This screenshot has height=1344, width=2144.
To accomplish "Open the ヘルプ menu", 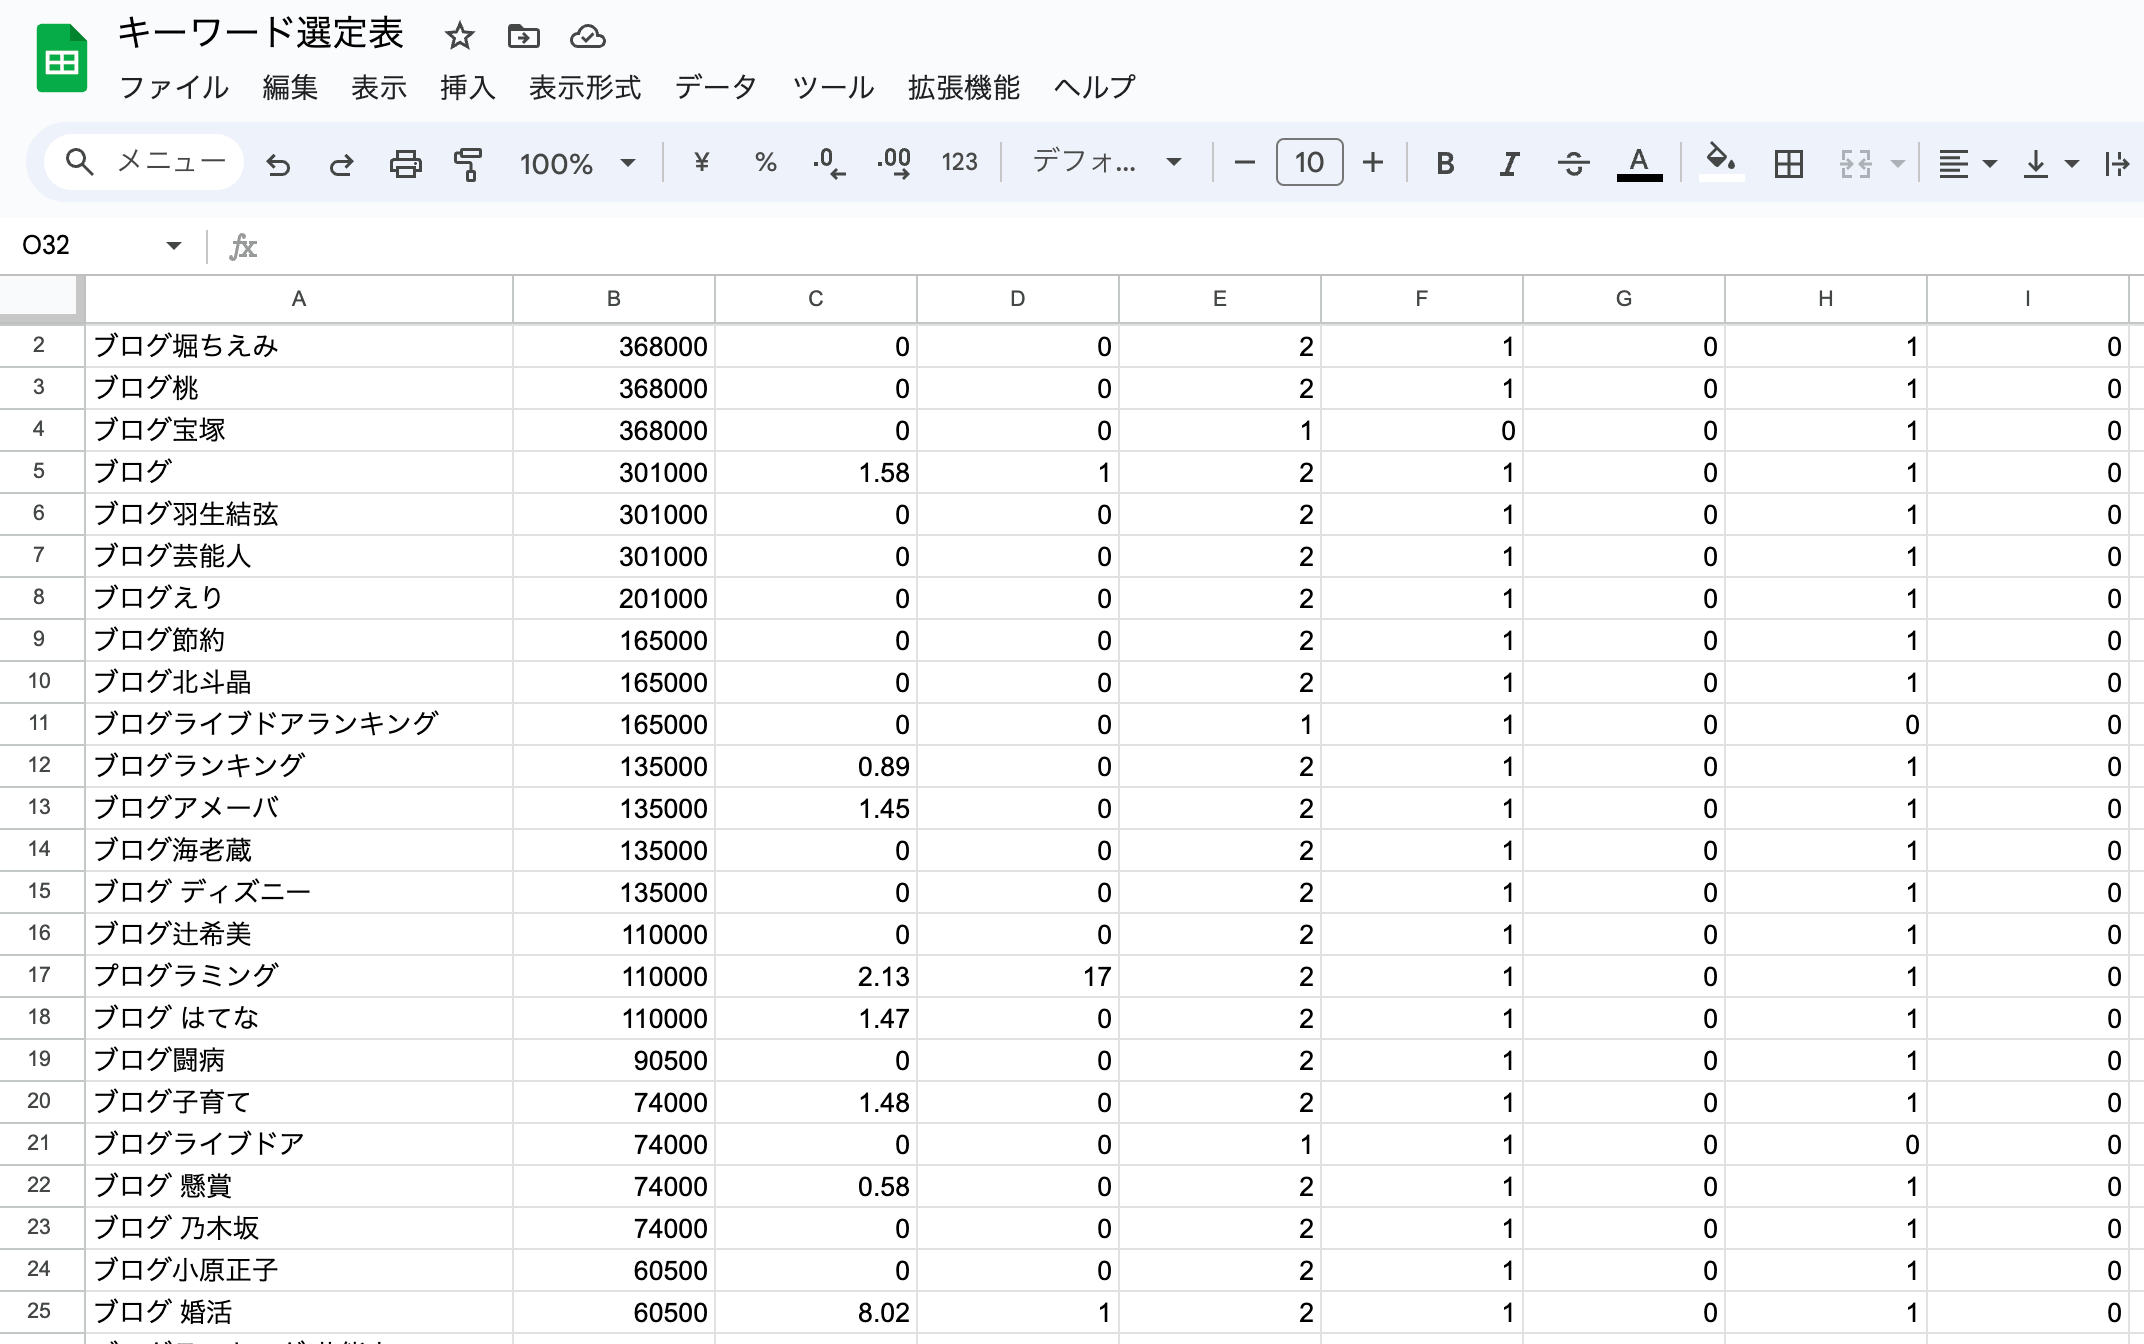I will (1094, 88).
